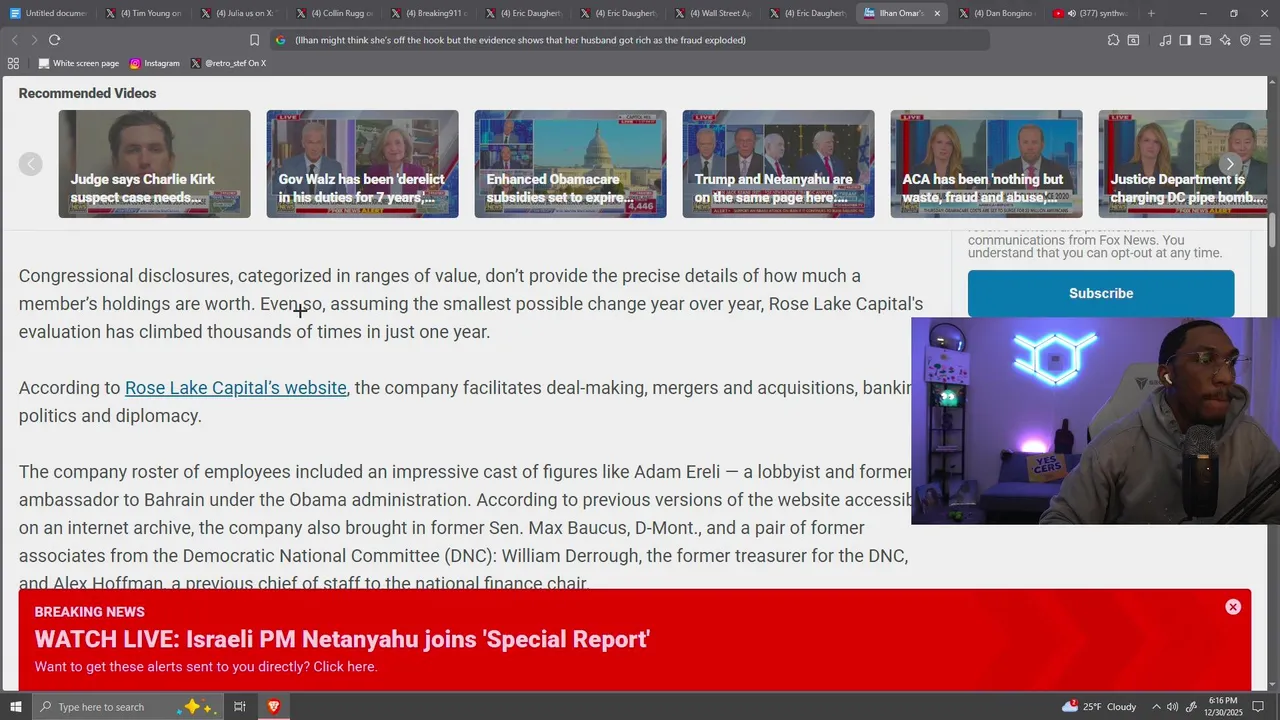
Task: Open the taskbar clock showing 6:16 PM
Action: pyautogui.click(x=1223, y=707)
